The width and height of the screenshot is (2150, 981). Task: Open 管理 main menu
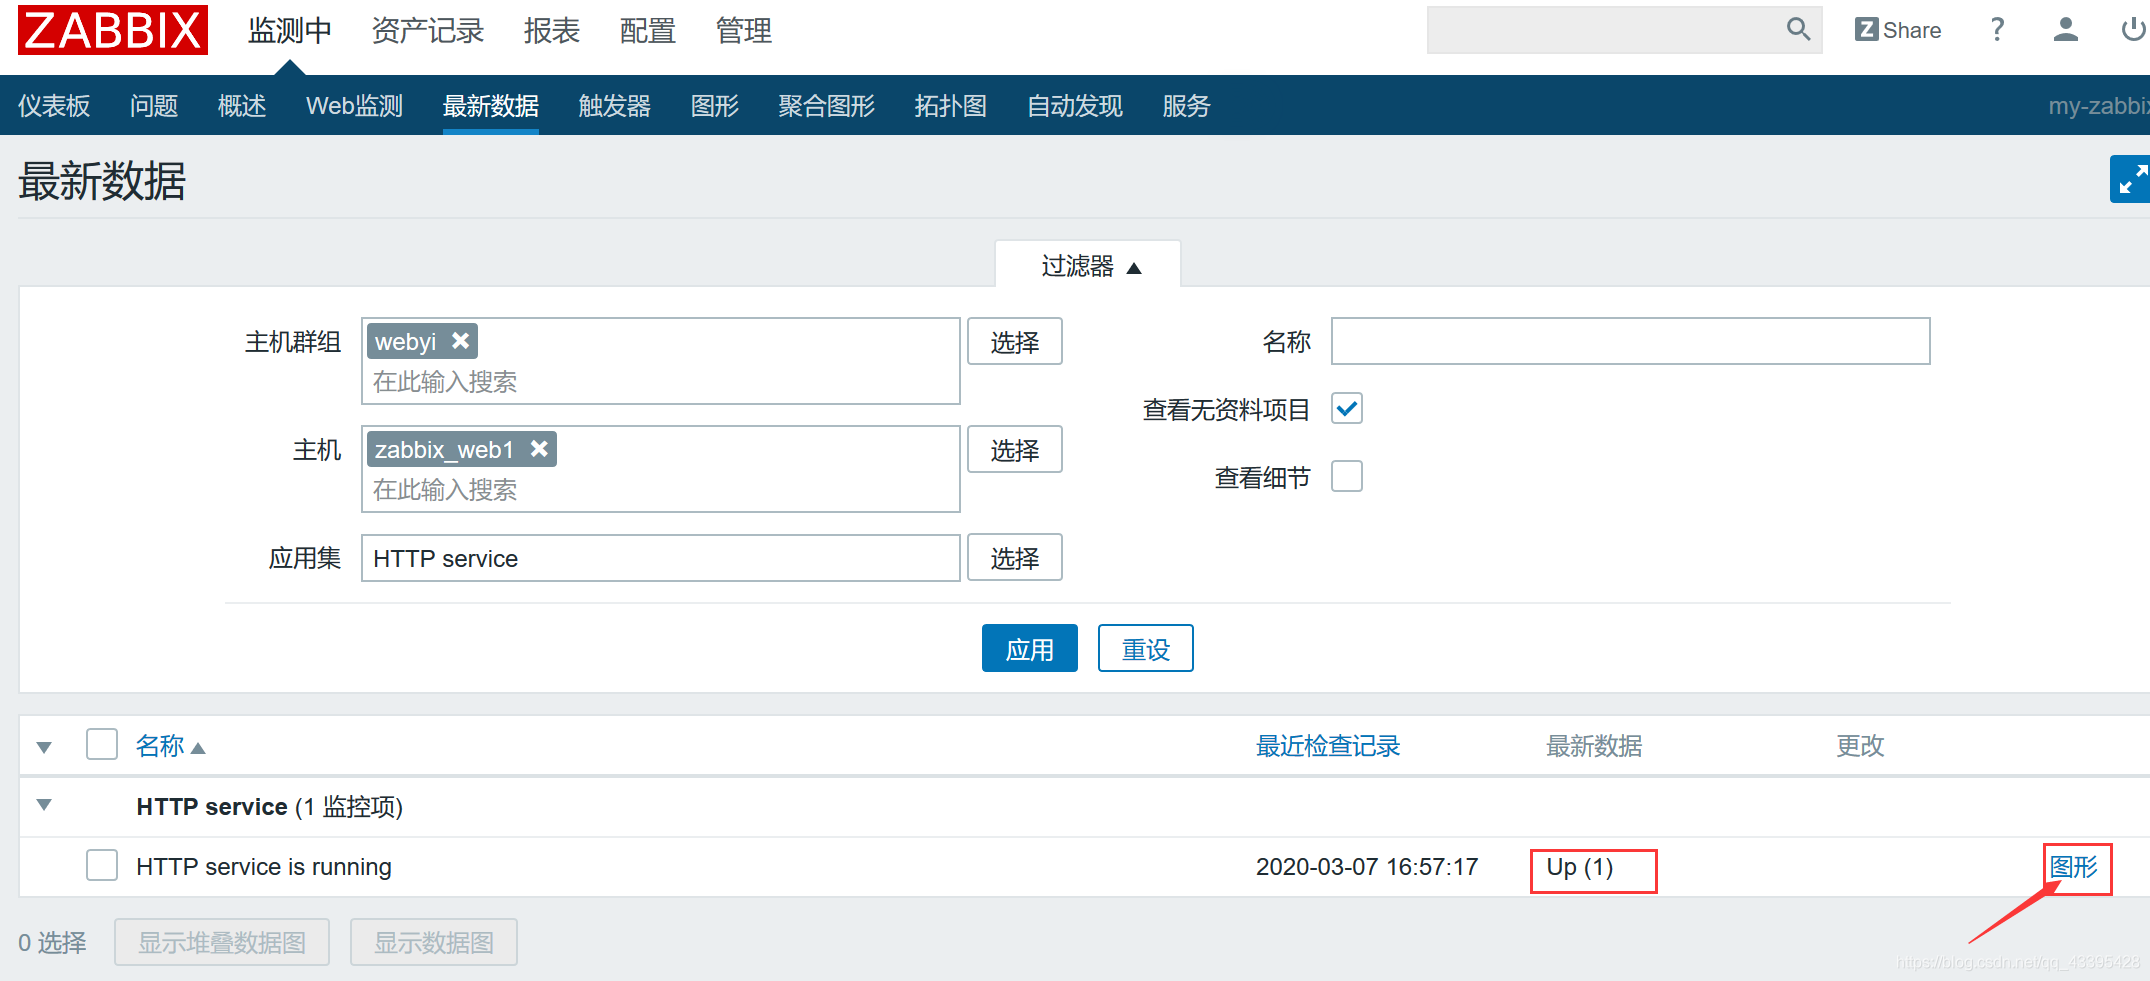click(x=744, y=31)
